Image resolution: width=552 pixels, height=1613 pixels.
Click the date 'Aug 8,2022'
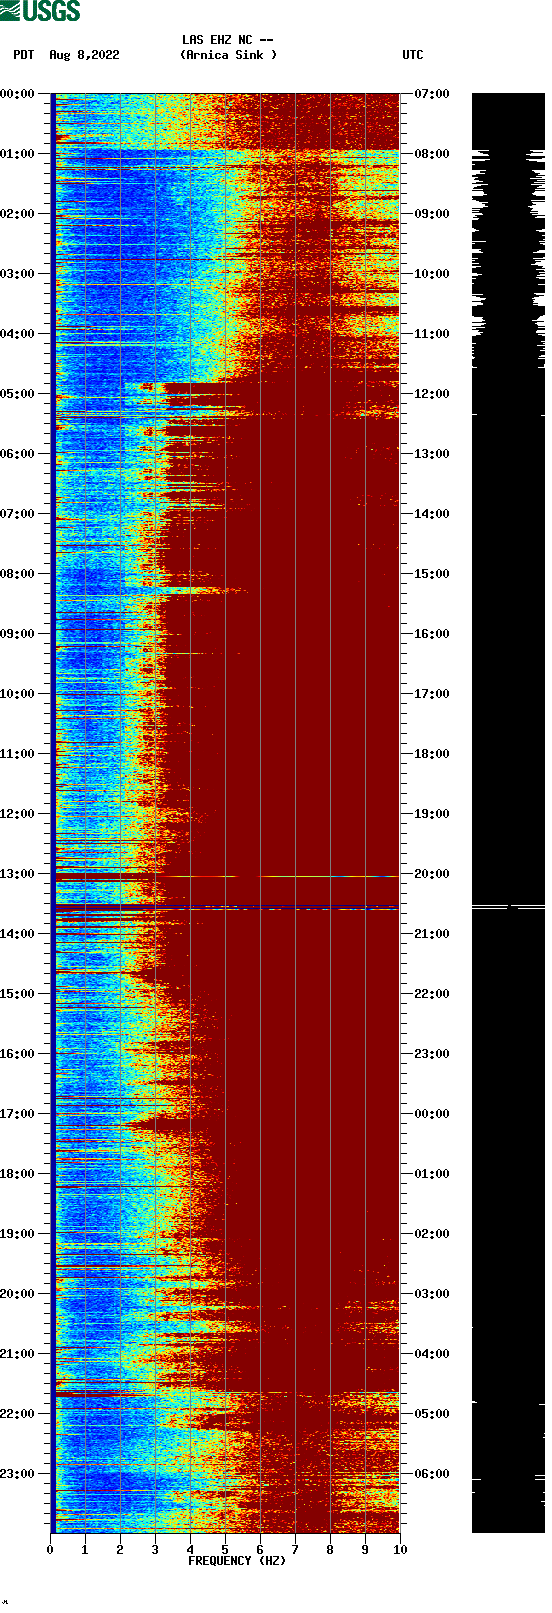84,55
